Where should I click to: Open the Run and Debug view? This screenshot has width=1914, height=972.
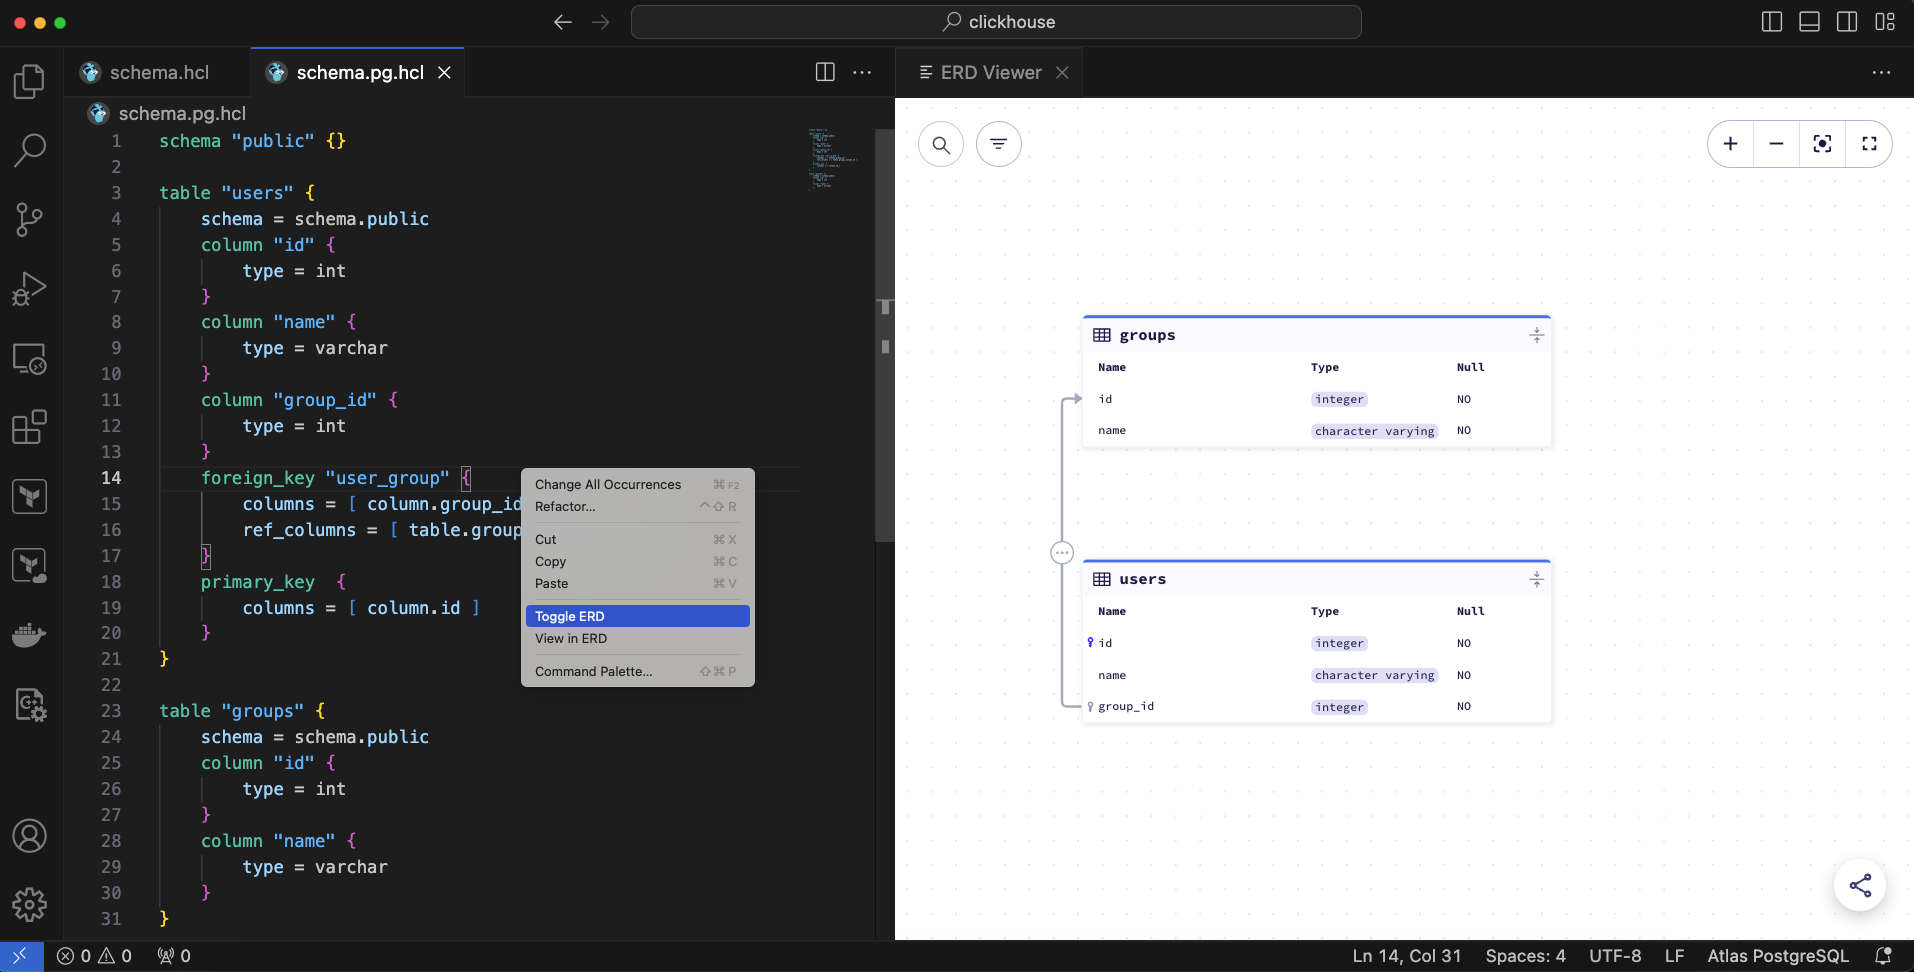pos(29,288)
